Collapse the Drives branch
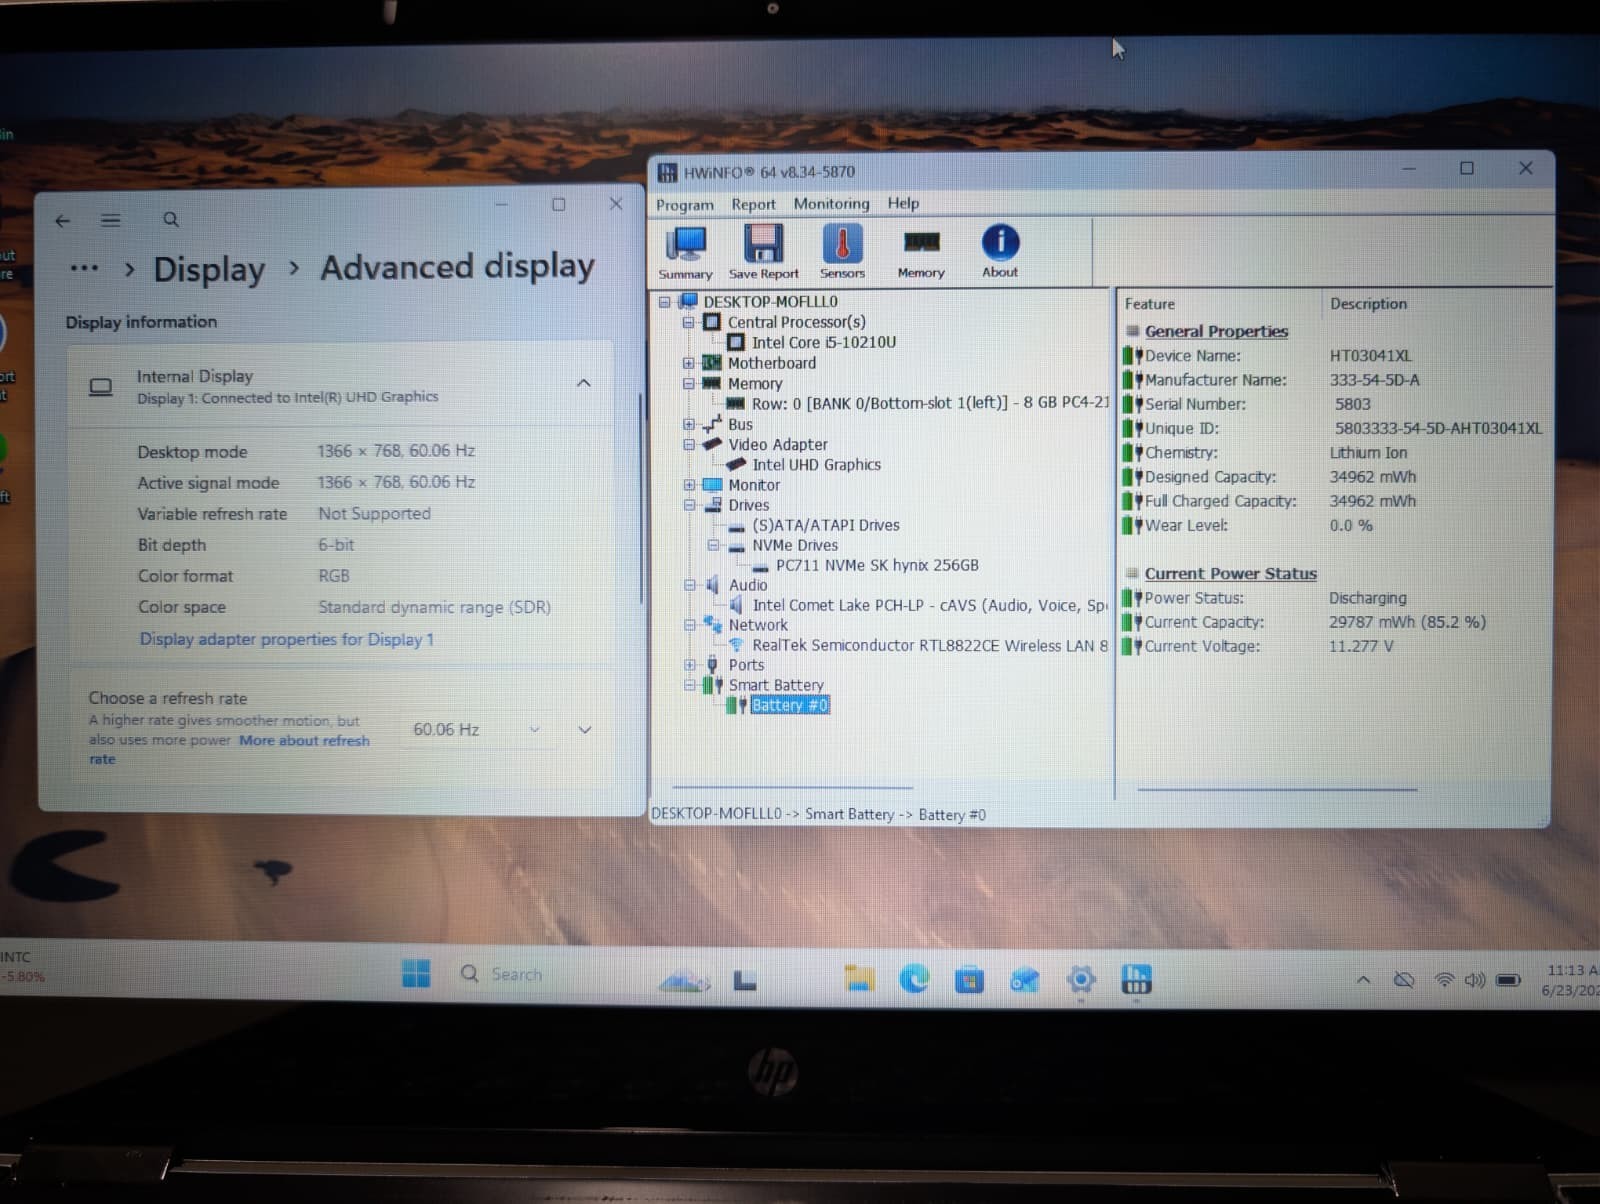 tap(689, 505)
